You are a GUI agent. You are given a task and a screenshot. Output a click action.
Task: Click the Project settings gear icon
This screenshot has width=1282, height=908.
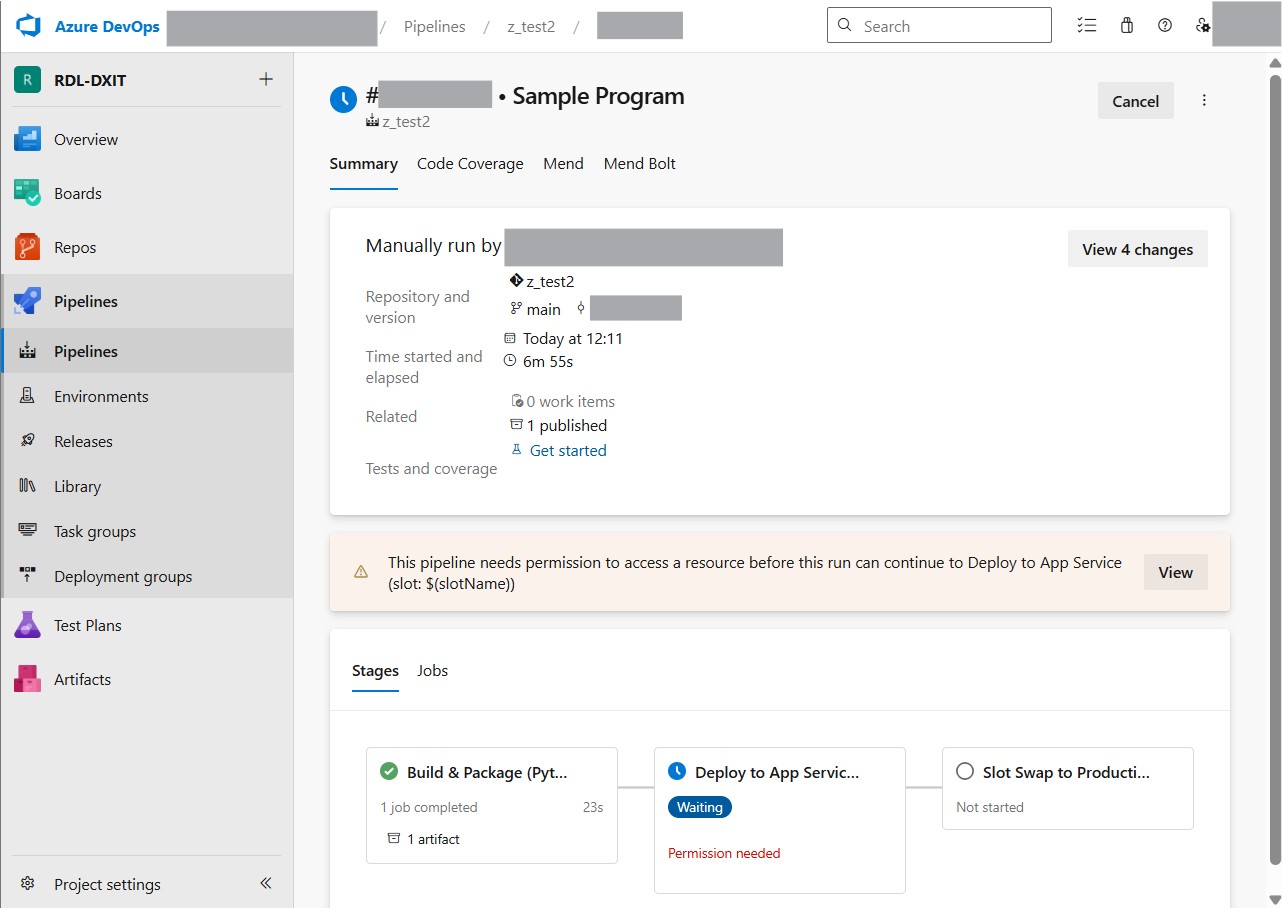28,884
